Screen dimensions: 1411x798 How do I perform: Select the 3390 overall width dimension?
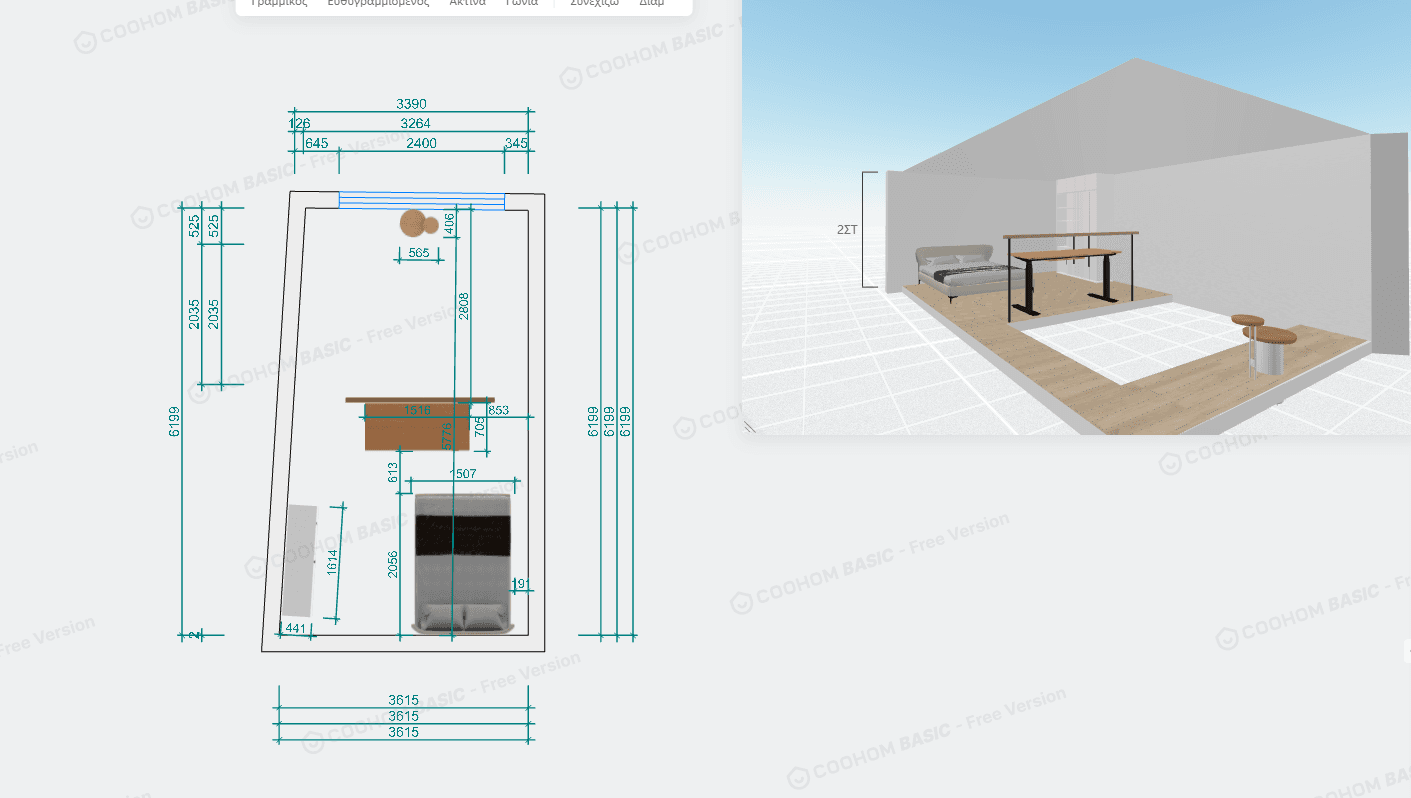click(x=411, y=104)
